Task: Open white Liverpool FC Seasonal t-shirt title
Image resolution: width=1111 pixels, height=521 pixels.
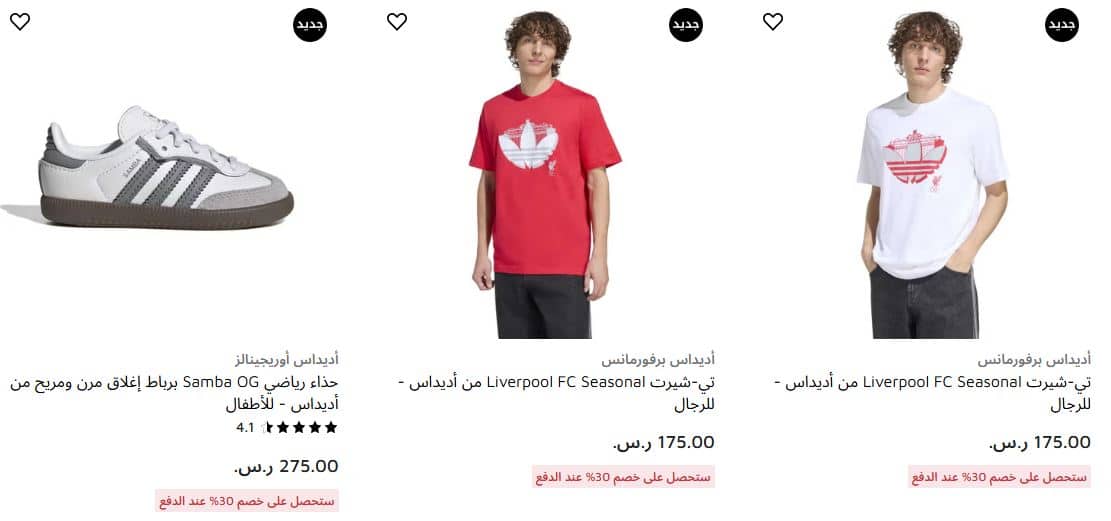Action: coord(932,394)
